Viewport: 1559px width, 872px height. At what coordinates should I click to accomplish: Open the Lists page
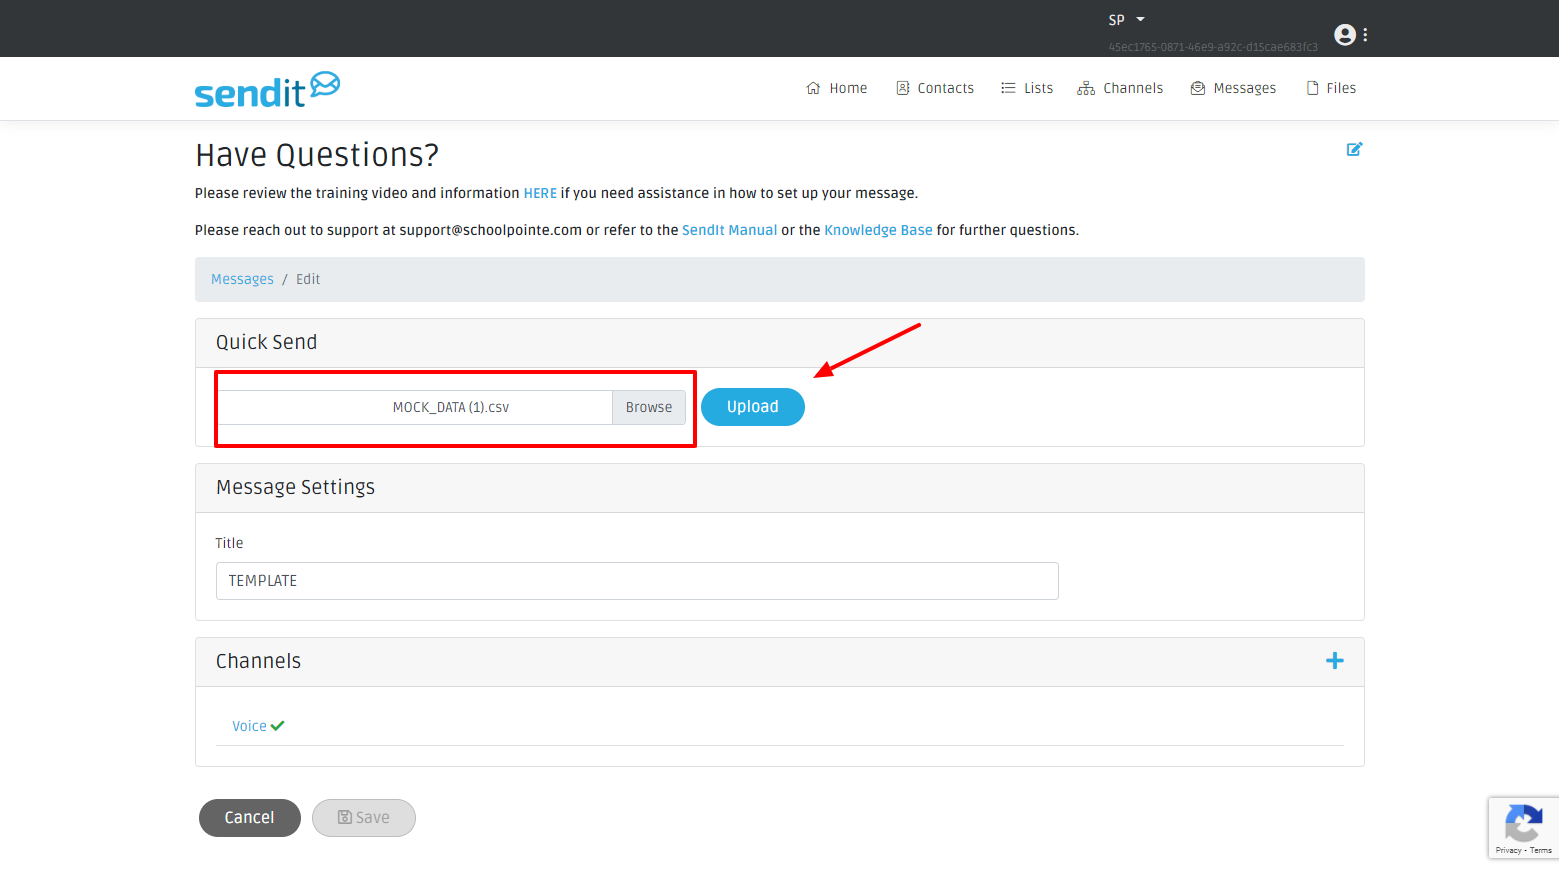point(1027,88)
